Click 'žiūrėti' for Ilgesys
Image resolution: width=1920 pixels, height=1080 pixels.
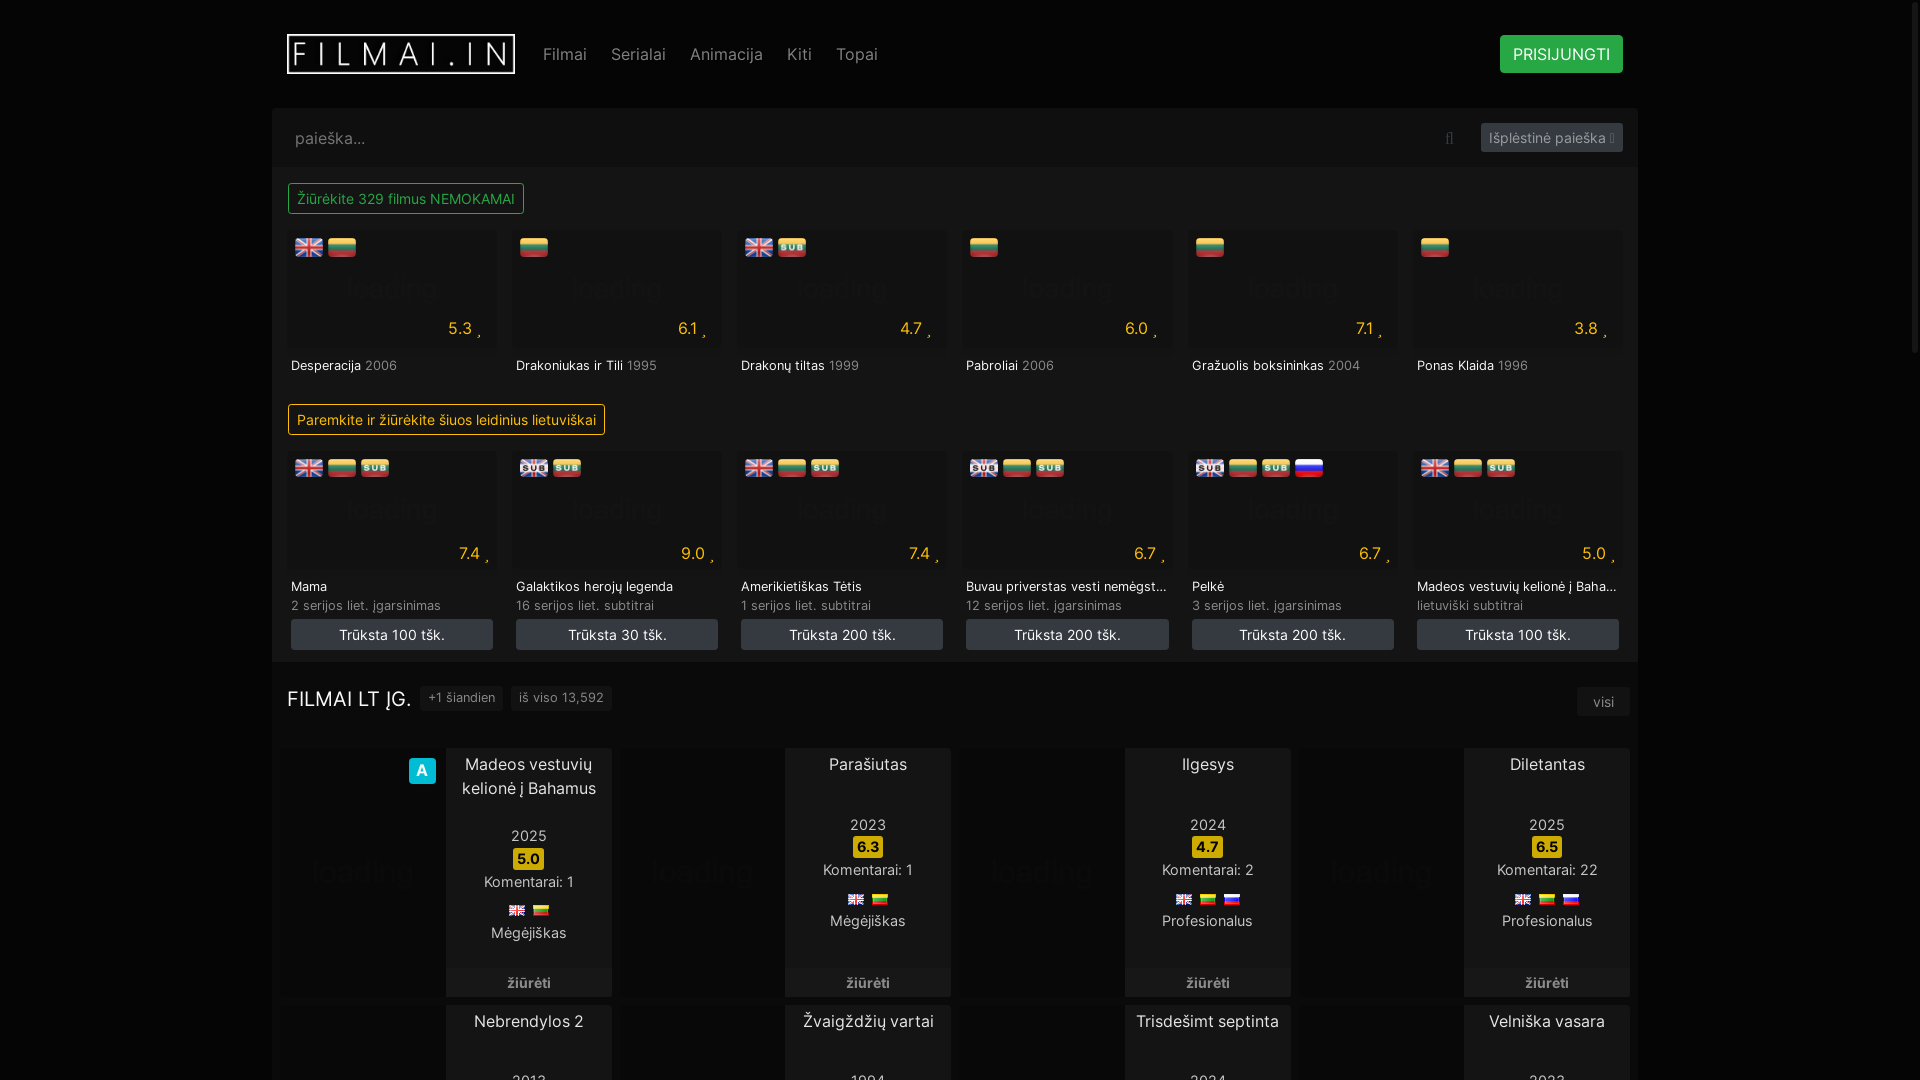tap(1208, 983)
